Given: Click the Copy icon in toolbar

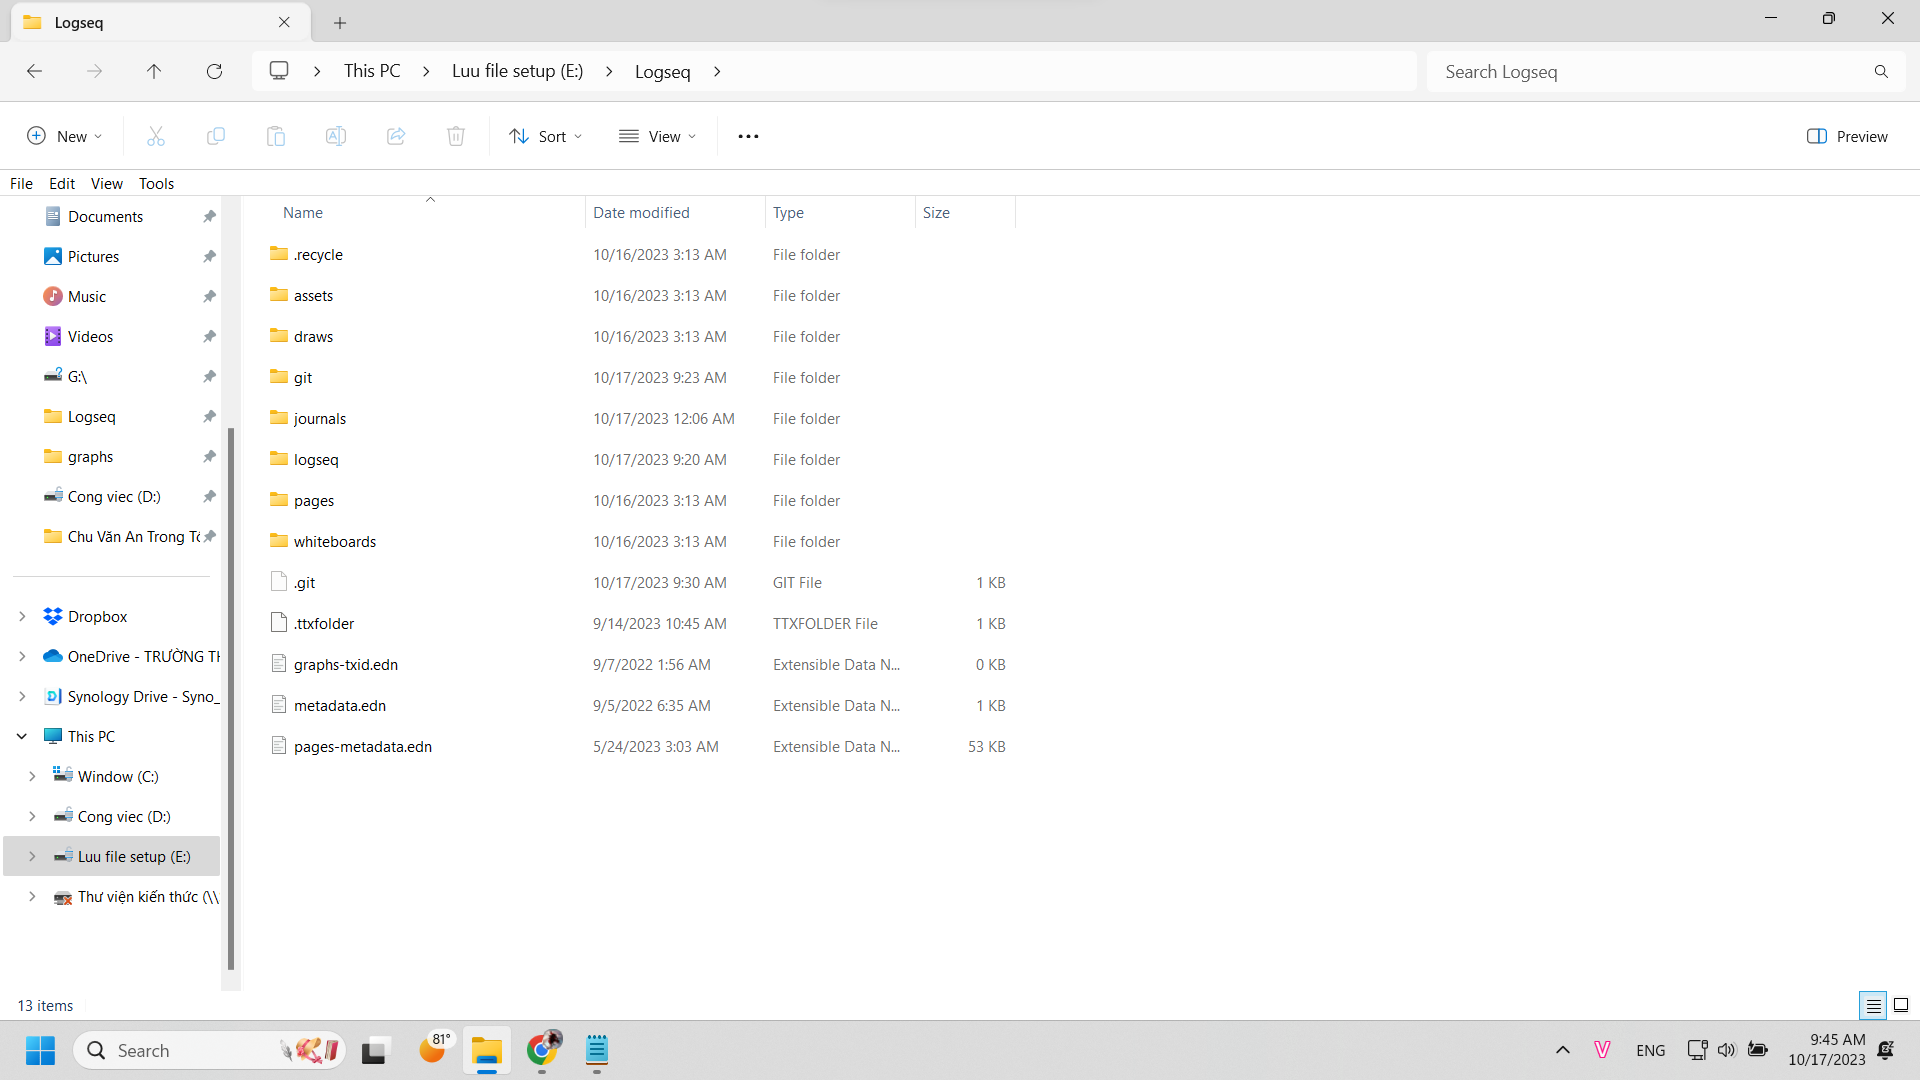Looking at the screenshot, I should point(216,136).
